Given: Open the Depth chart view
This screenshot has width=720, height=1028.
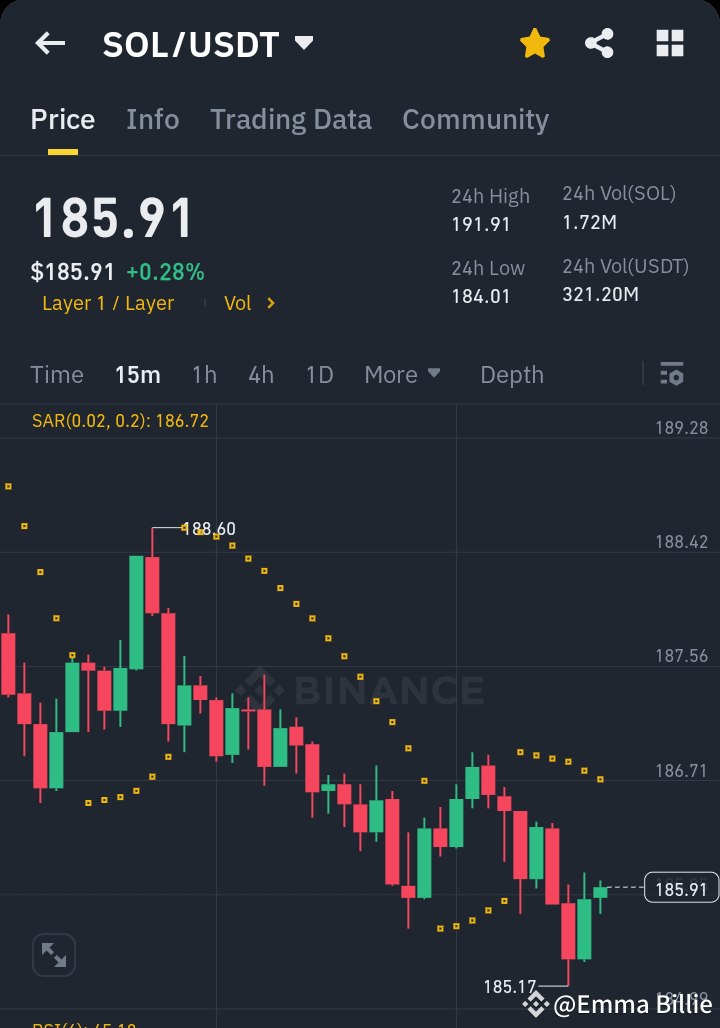Looking at the screenshot, I should click(x=512, y=374).
